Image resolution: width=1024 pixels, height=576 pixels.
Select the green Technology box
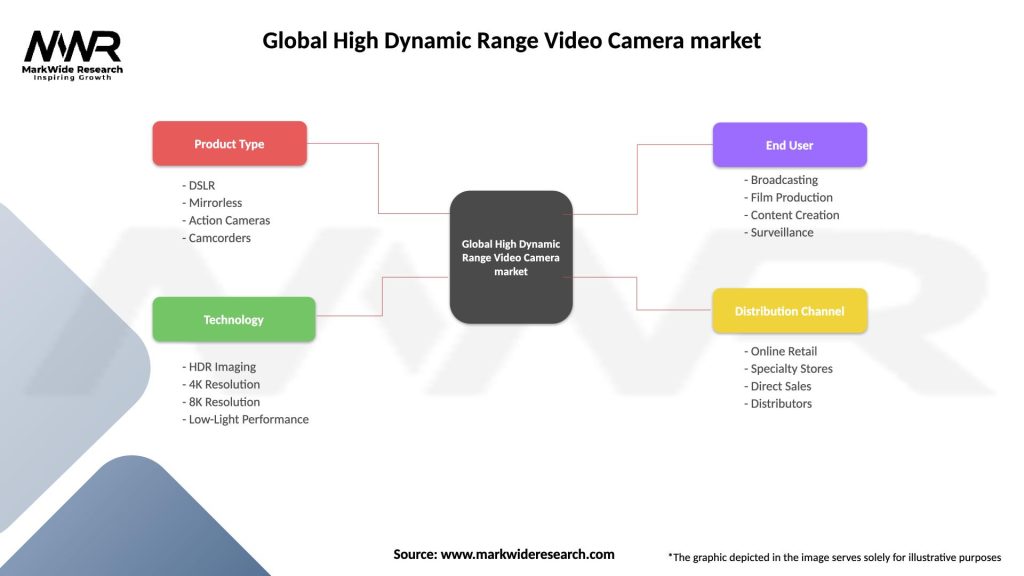point(233,320)
